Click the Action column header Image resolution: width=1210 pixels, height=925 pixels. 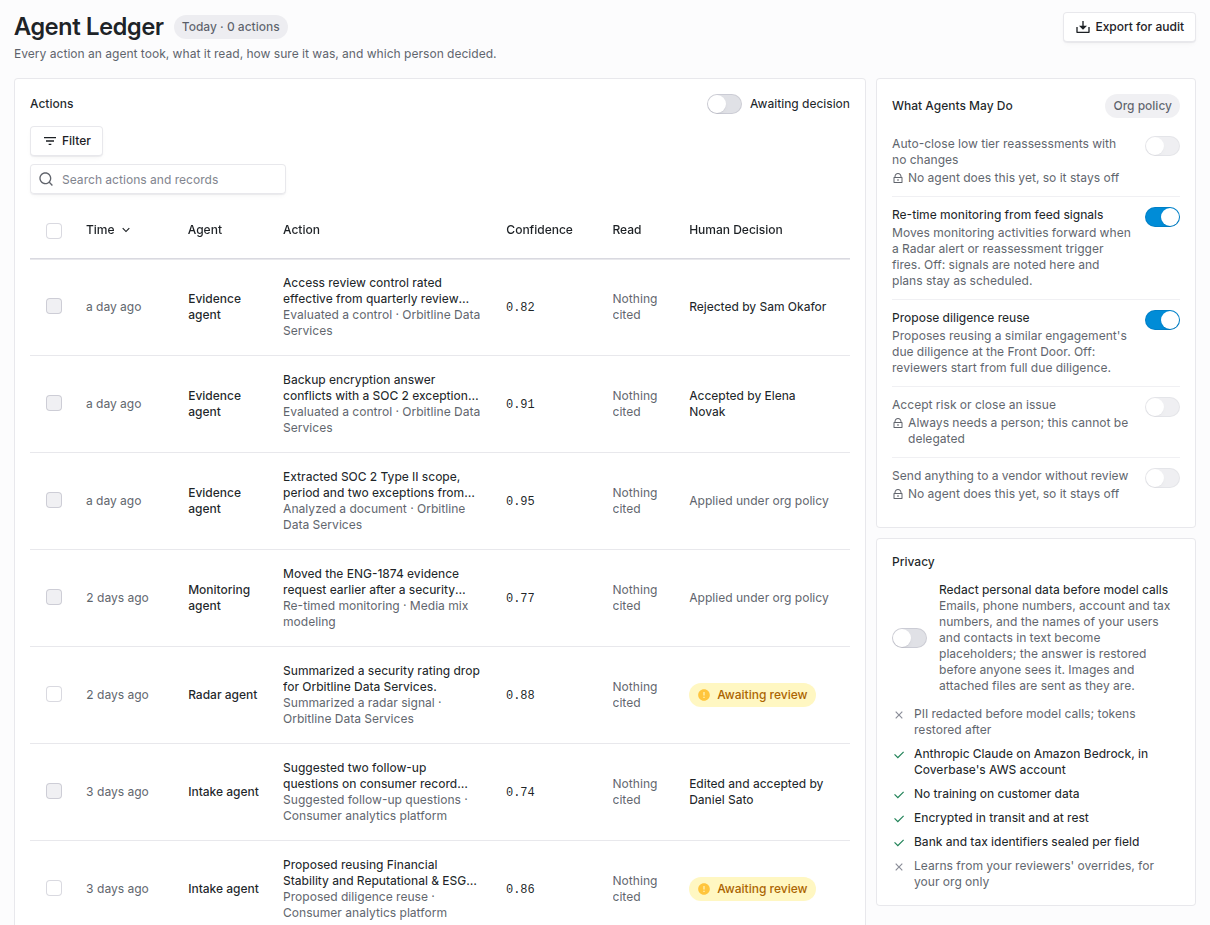click(301, 230)
